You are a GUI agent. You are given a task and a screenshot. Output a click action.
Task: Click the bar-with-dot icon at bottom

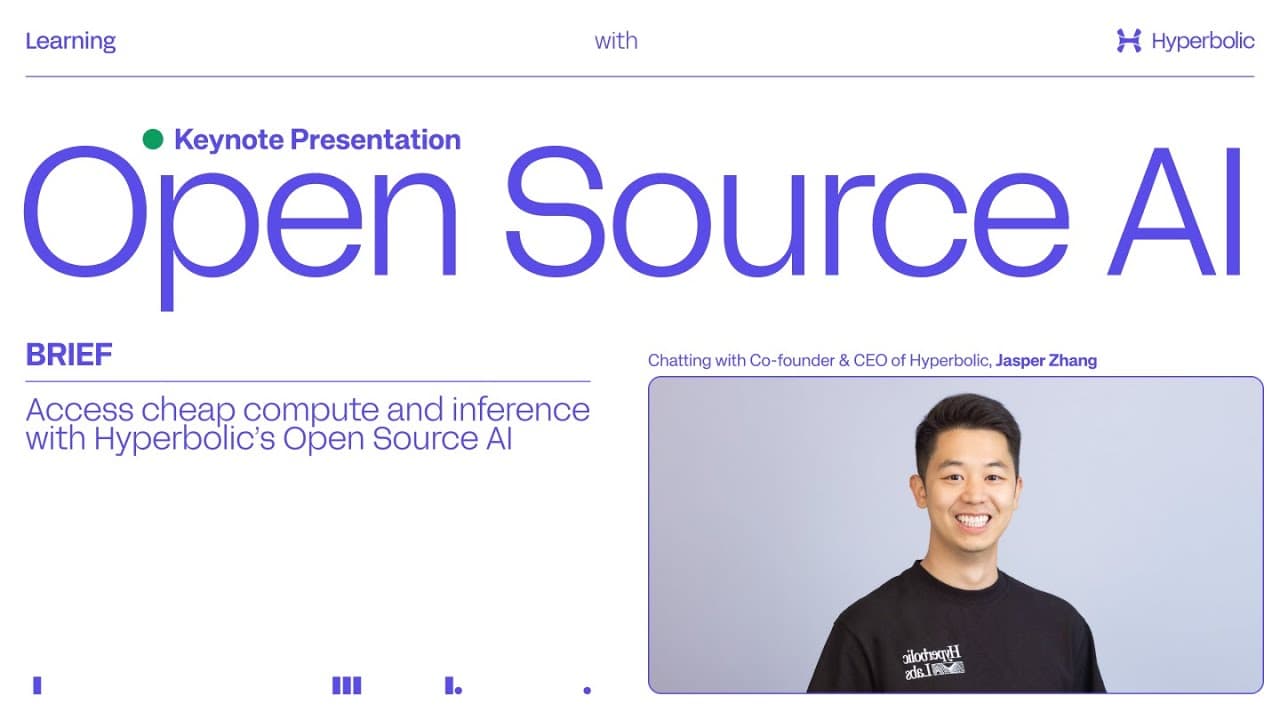(453, 685)
